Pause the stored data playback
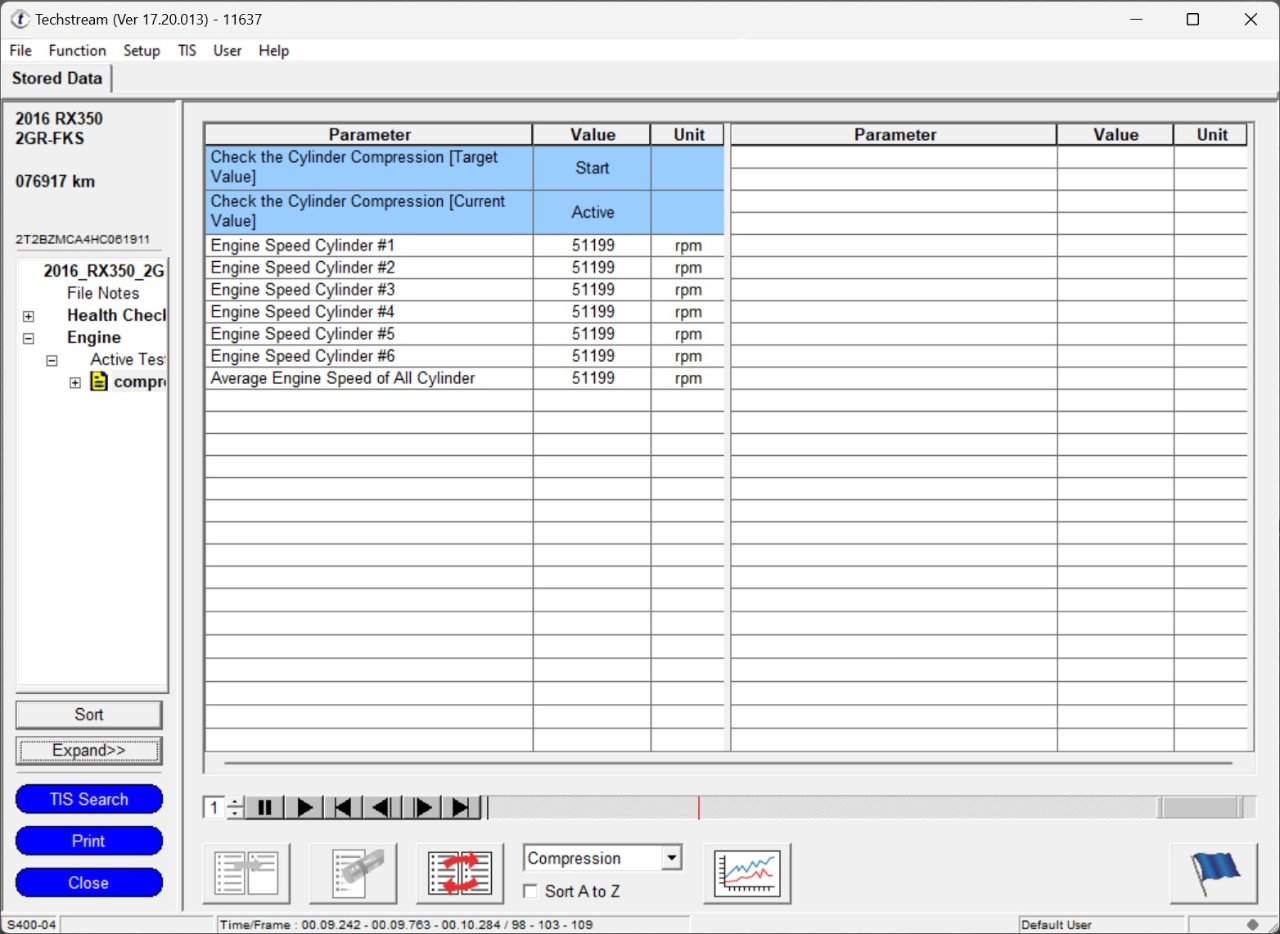Image resolution: width=1280 pixels, height=934 pixels. click(265, 807)
